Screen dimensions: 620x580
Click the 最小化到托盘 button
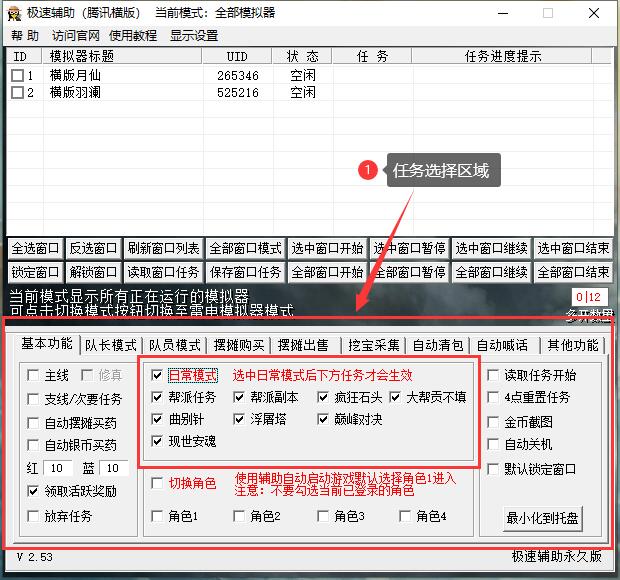click(542, 518)
